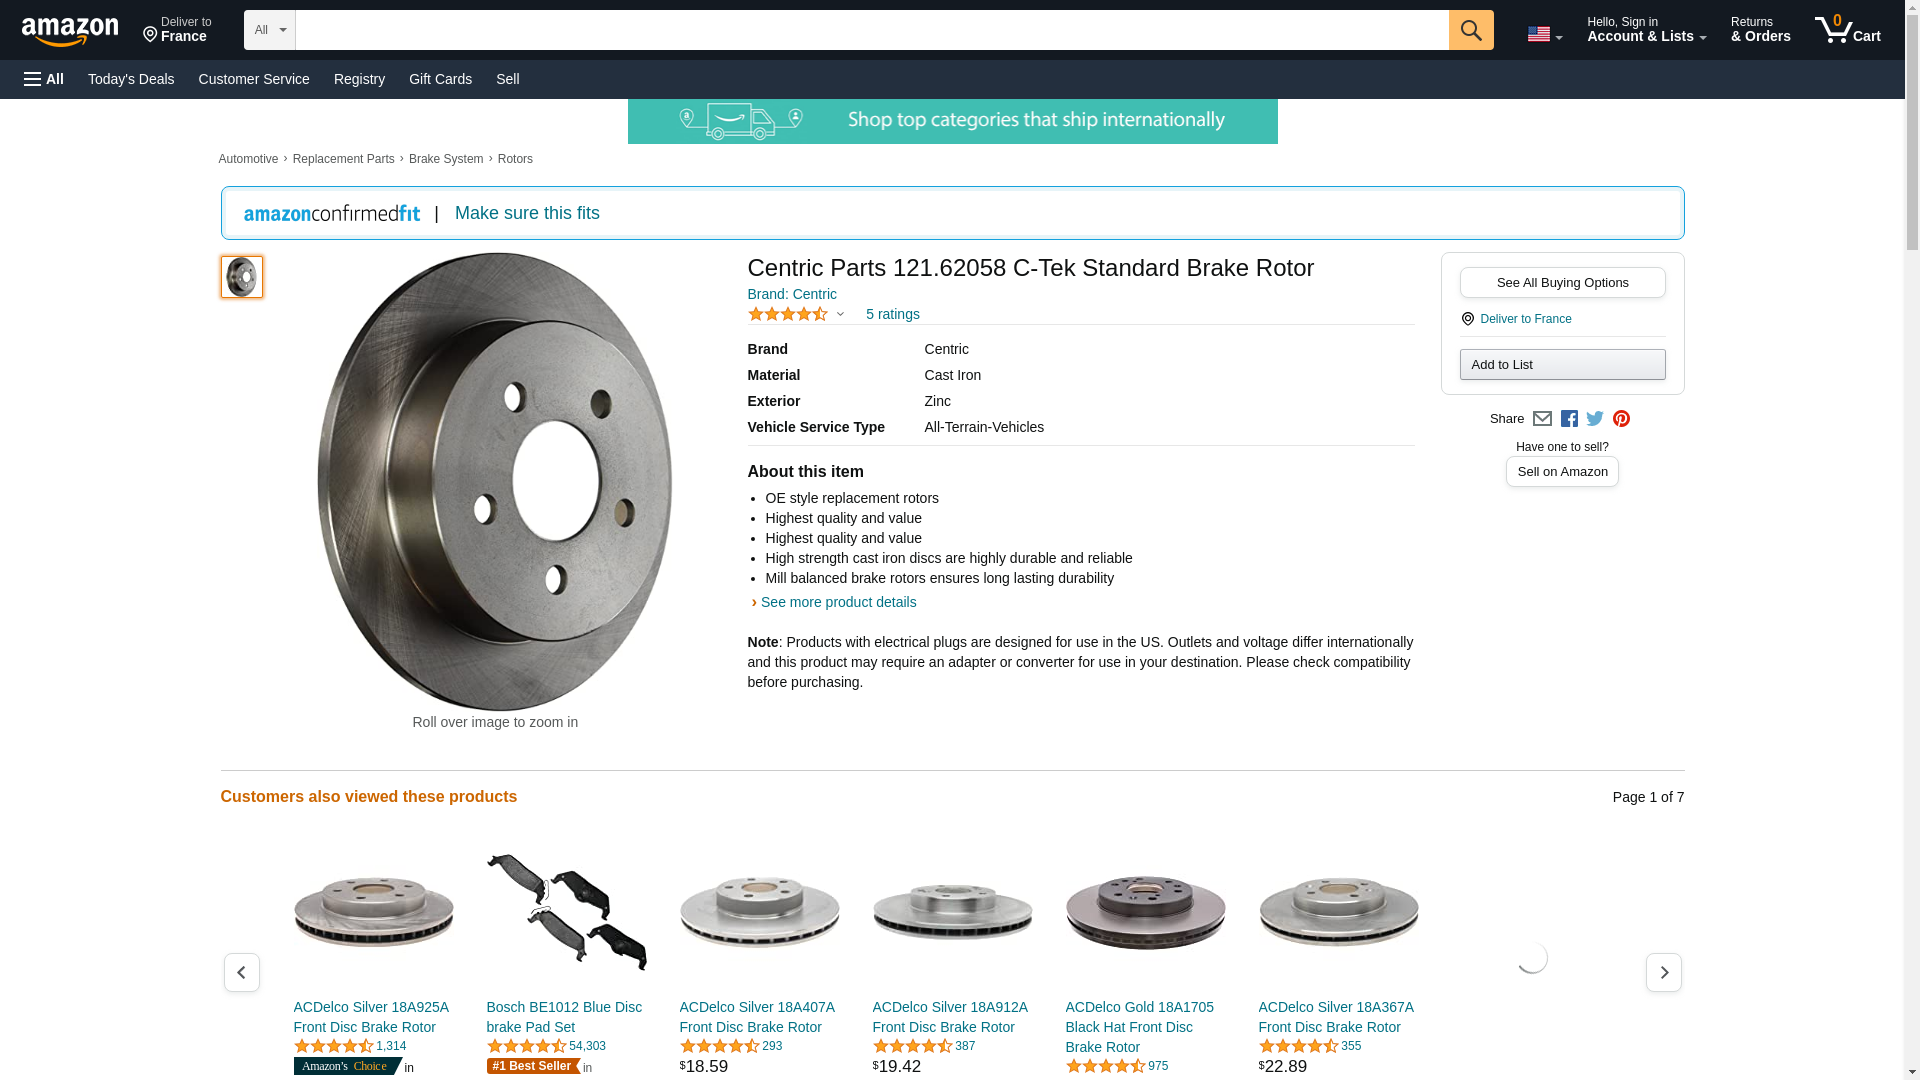Click See All Buying Options button
The width and height of the screenshot is (1920, 1080).
pos(1562,283)
